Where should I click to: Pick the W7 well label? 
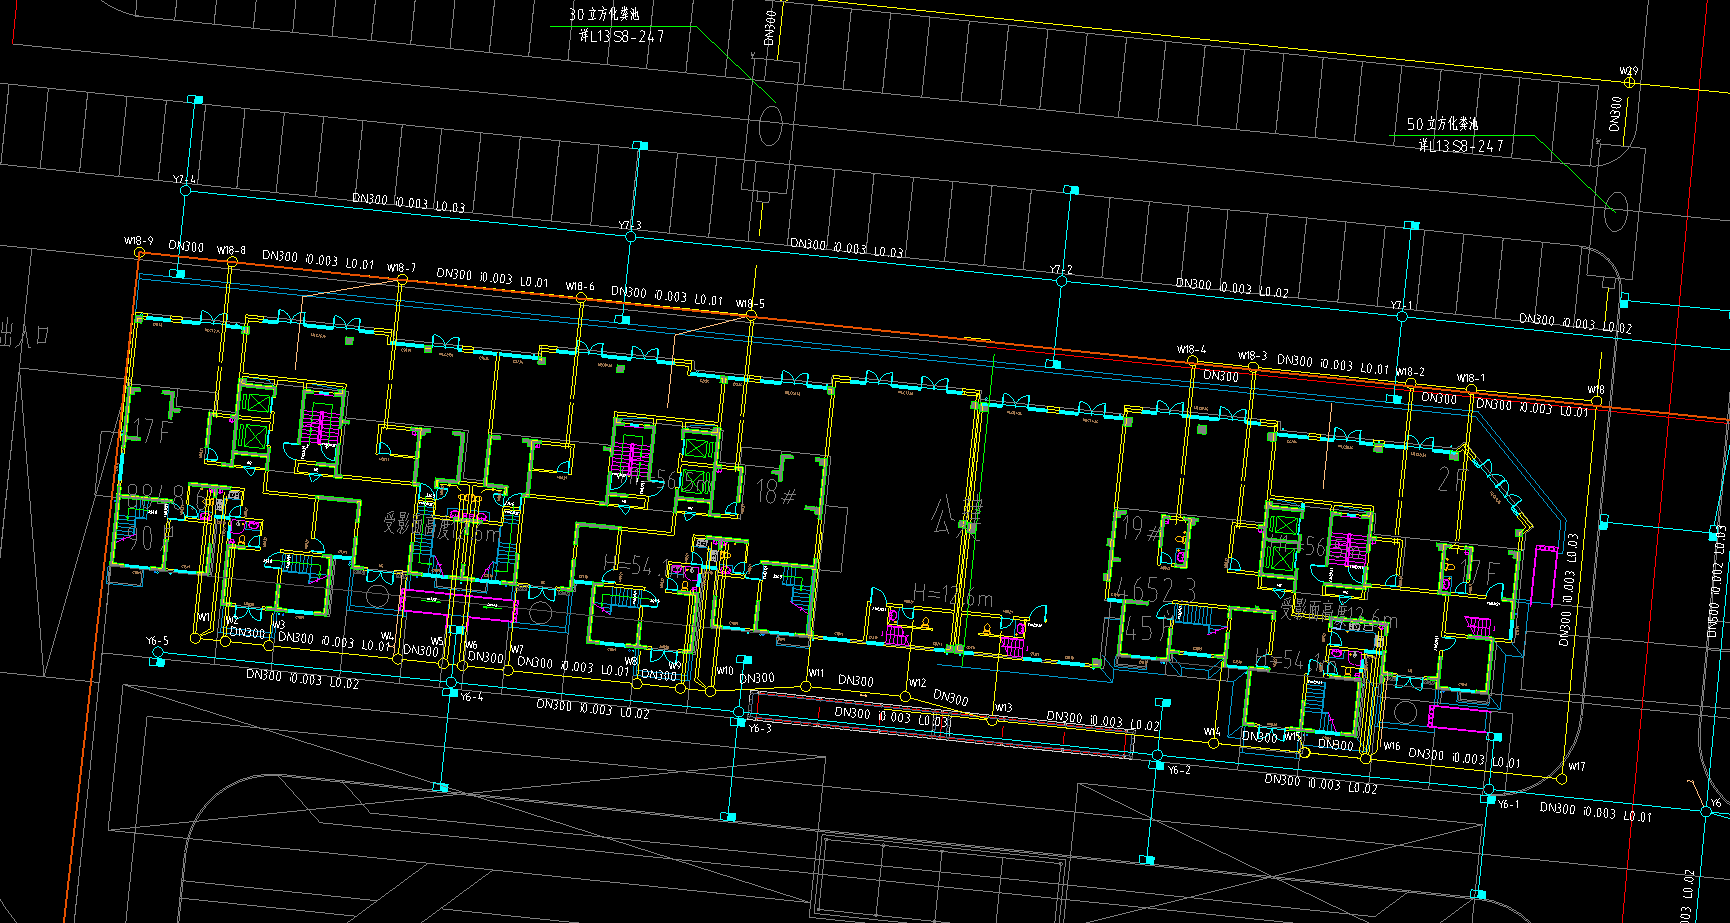(x=517, y=650)
